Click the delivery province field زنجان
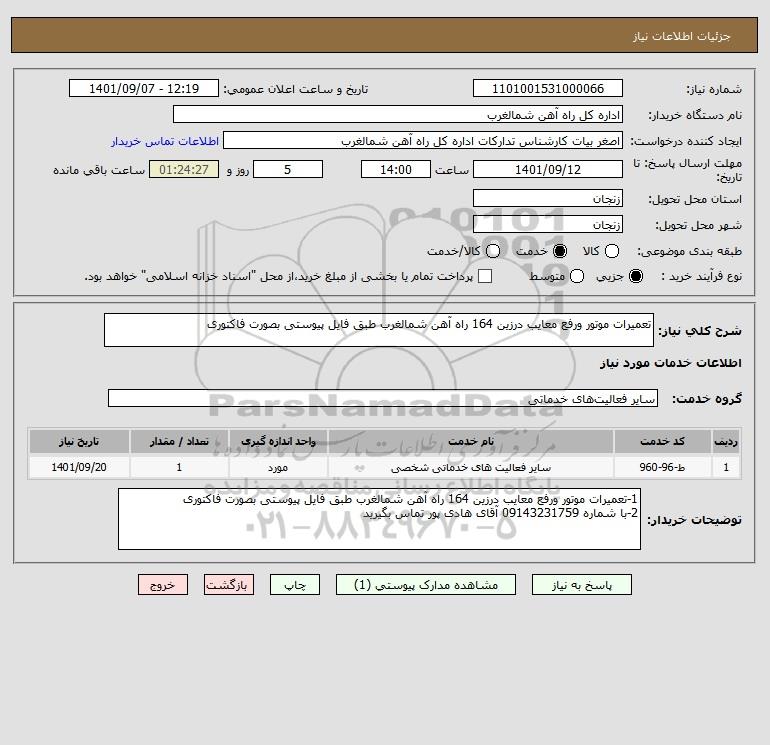This screenshot has height=745, width=770. 548,198
